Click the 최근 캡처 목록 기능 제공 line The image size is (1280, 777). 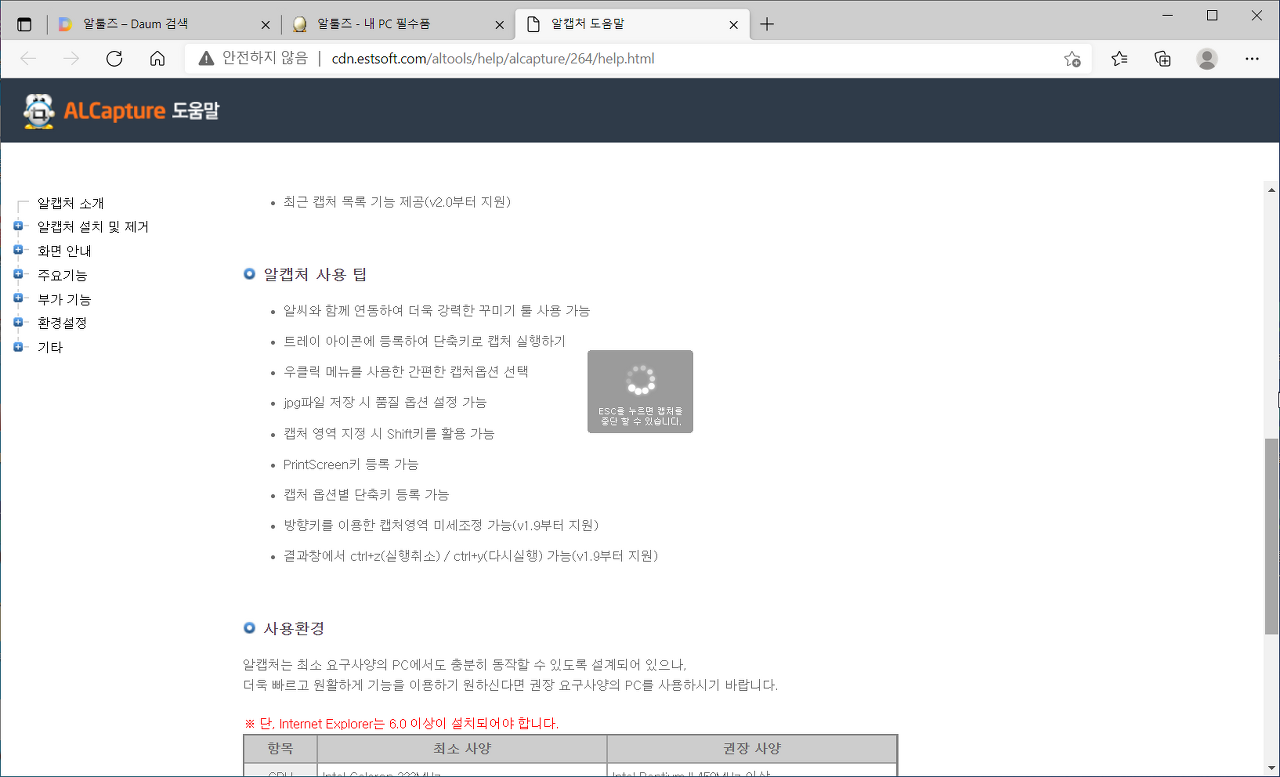[397, 202]
